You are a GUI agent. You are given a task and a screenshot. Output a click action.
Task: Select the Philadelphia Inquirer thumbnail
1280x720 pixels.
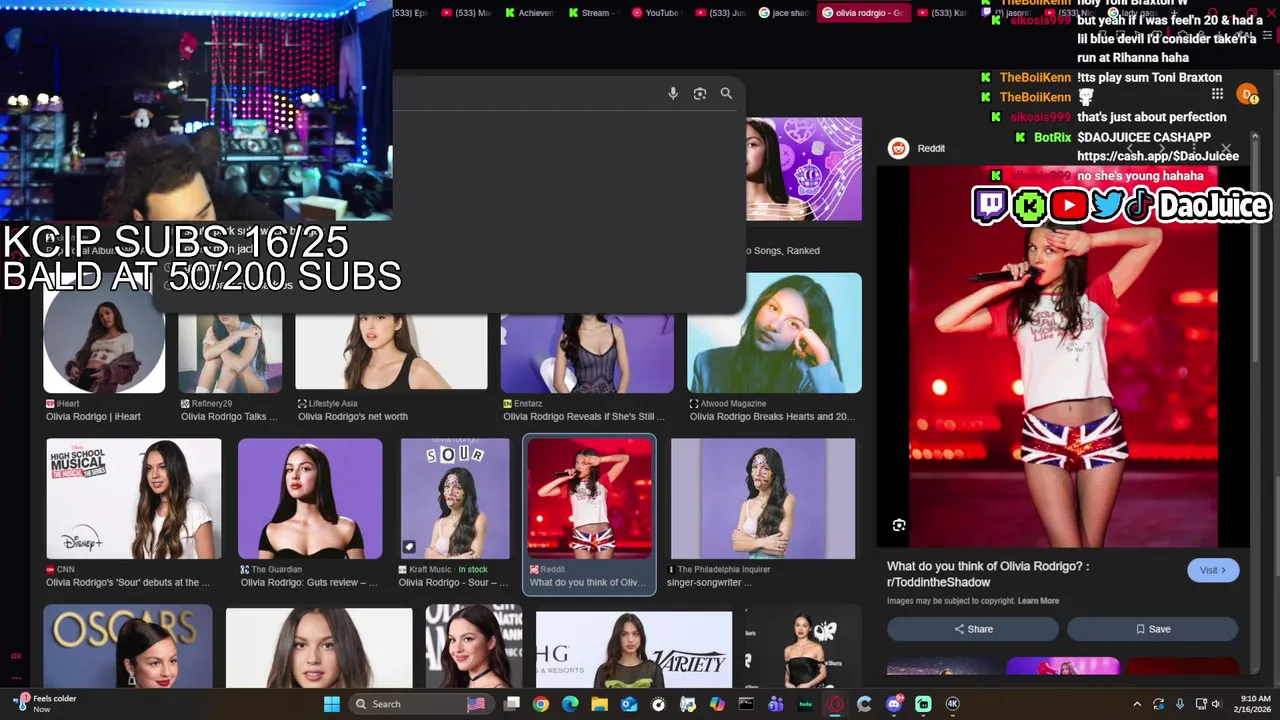tap(763, 498)
